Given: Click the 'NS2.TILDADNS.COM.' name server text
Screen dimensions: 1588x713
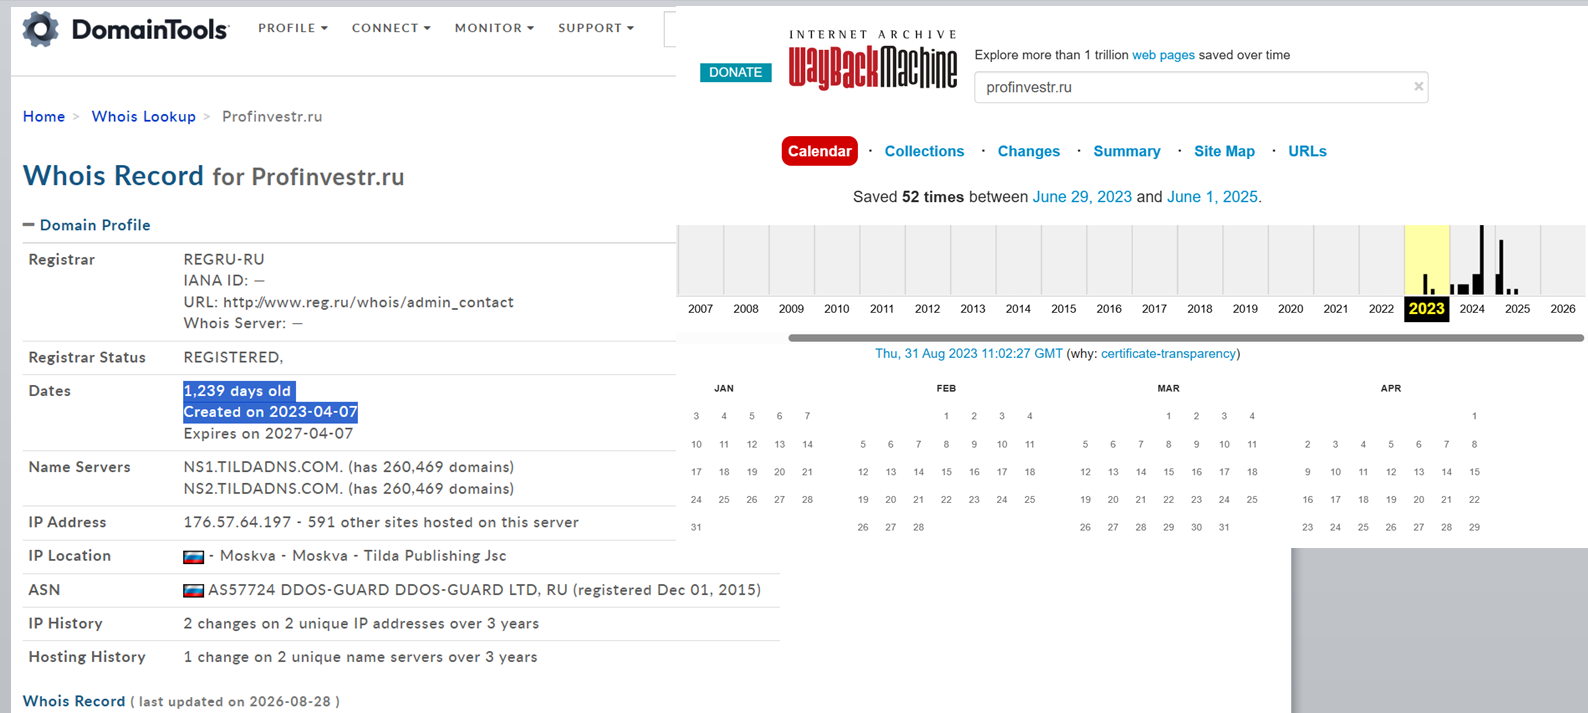Looking at the screenshot, I should [265, 489].
